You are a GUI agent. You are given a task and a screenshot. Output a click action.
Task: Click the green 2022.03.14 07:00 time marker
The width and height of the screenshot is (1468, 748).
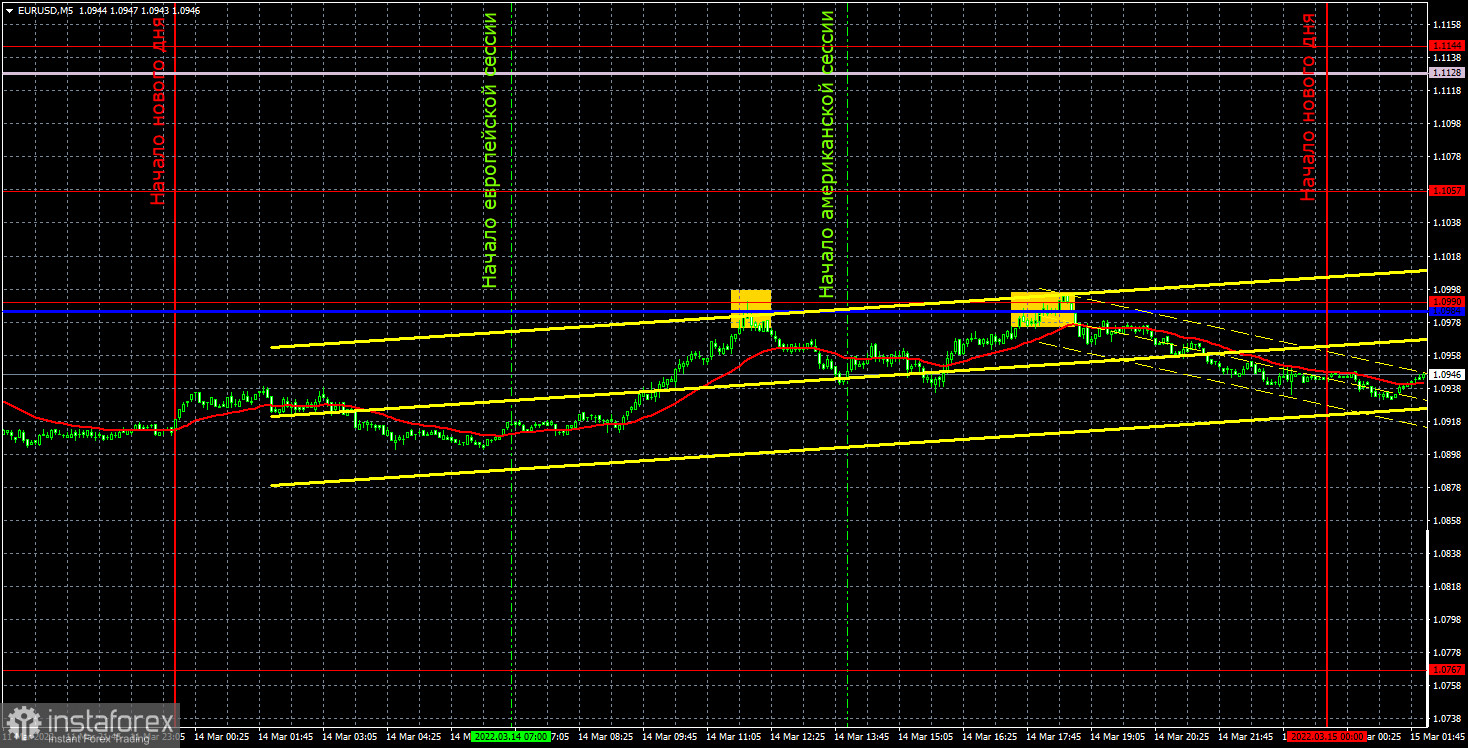click(511, 737)
